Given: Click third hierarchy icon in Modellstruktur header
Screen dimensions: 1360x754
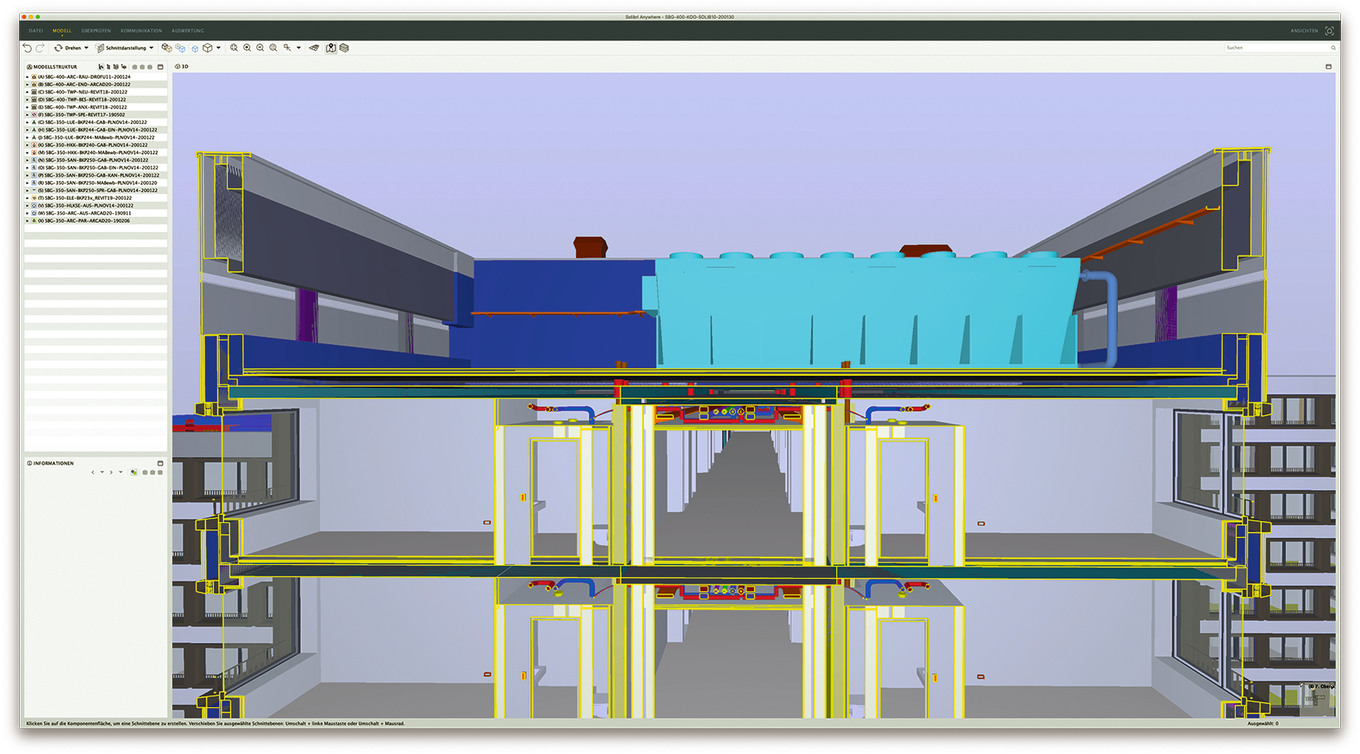Looking at the screenshot, I should tap(116, 67).
